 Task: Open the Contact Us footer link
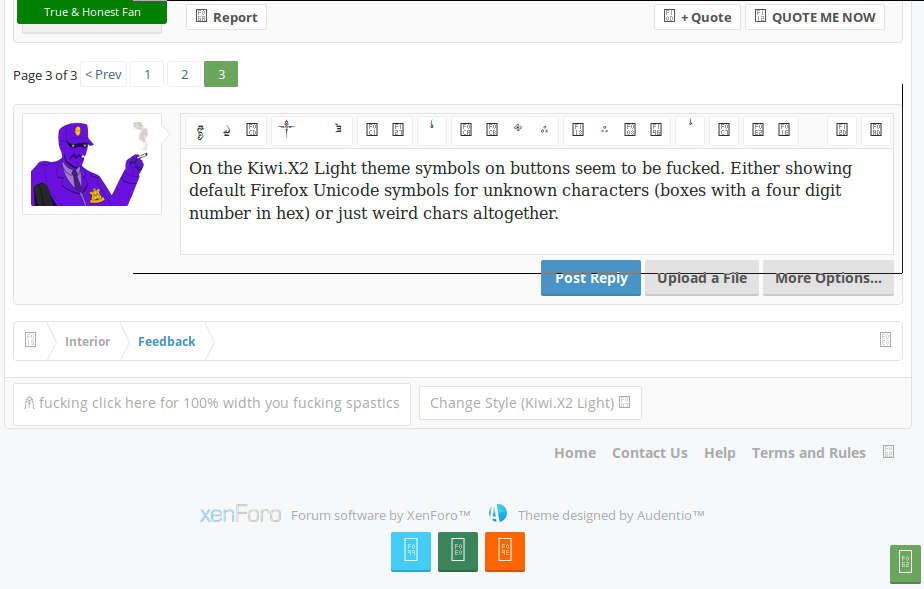click(650, 453)
